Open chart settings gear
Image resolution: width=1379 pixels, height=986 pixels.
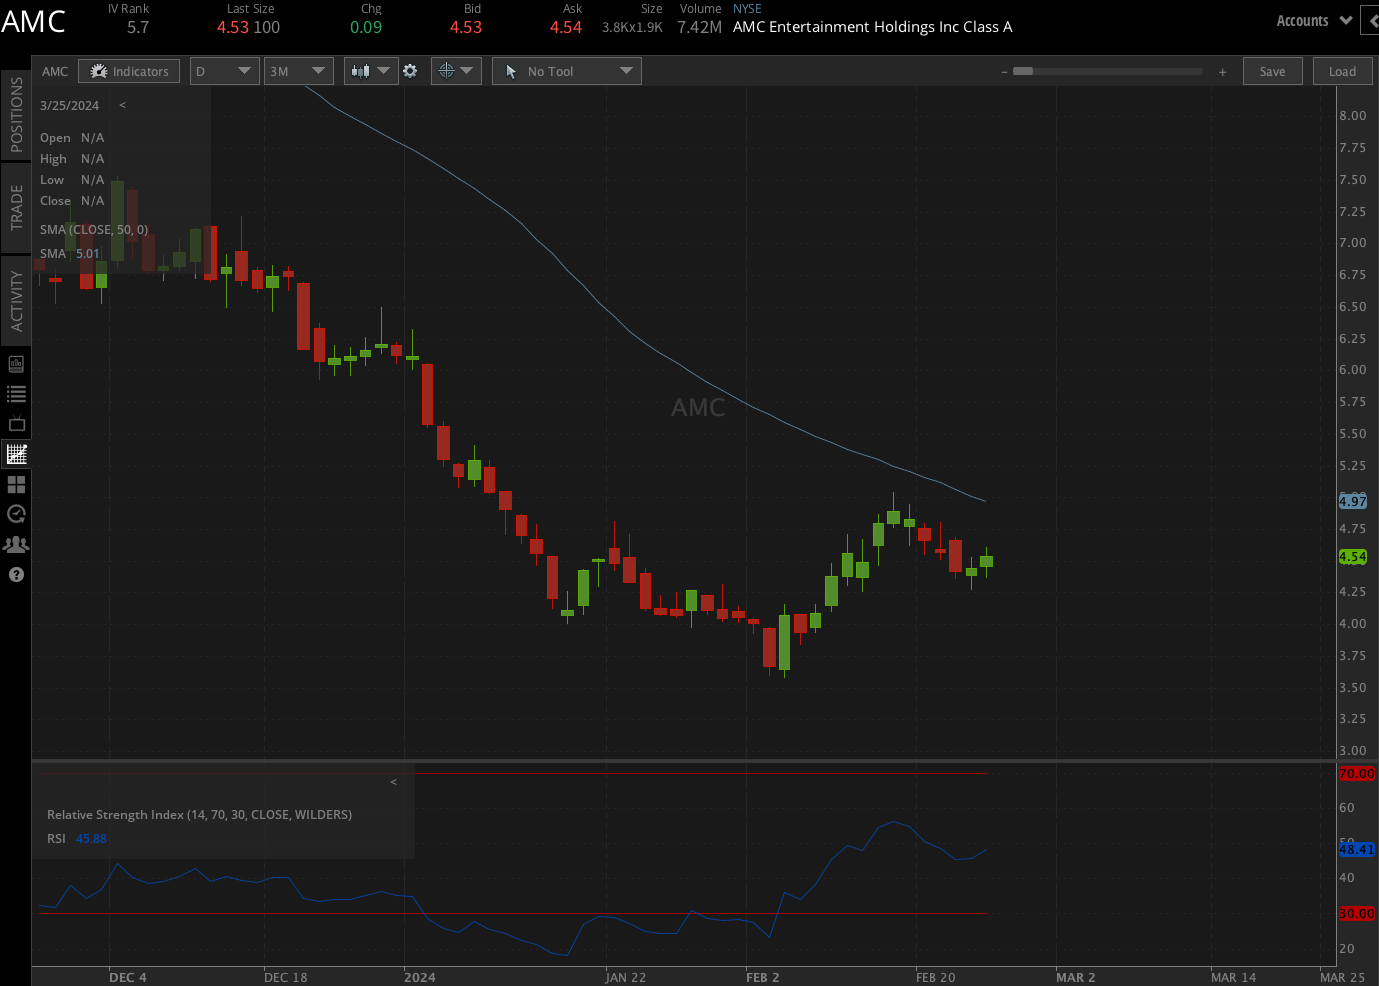pos(410,71)
